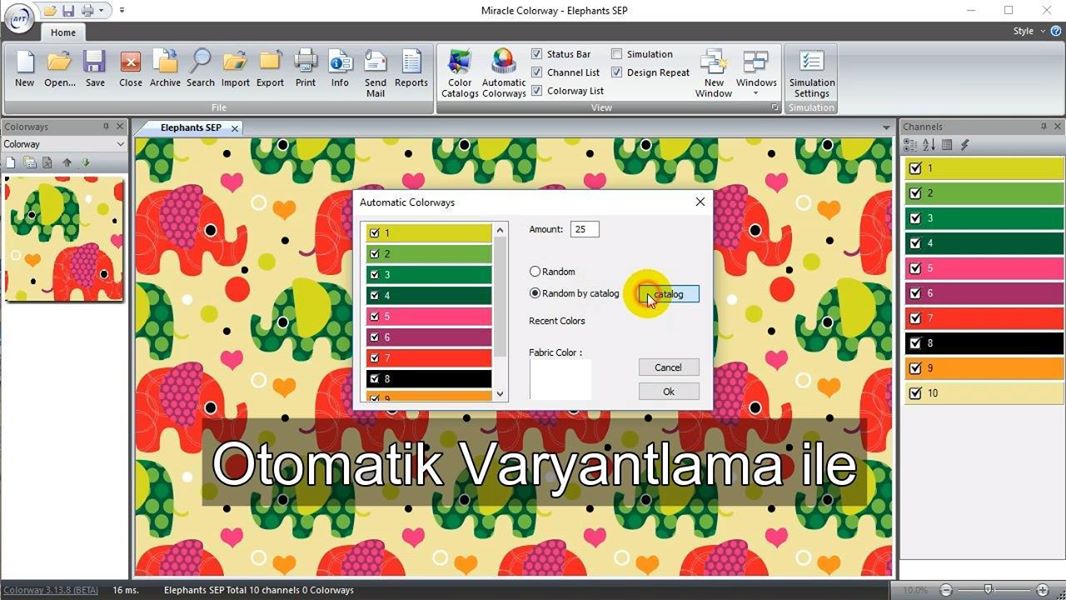Click the Amount input field
The height and width of the screenshot is (600, 1066).
tap(585, 229)
